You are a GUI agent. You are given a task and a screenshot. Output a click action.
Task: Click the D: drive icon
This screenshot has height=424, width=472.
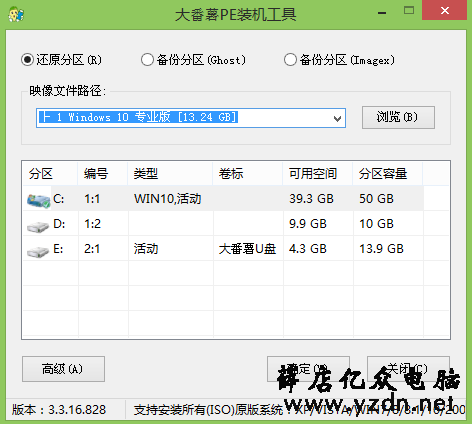38,226
